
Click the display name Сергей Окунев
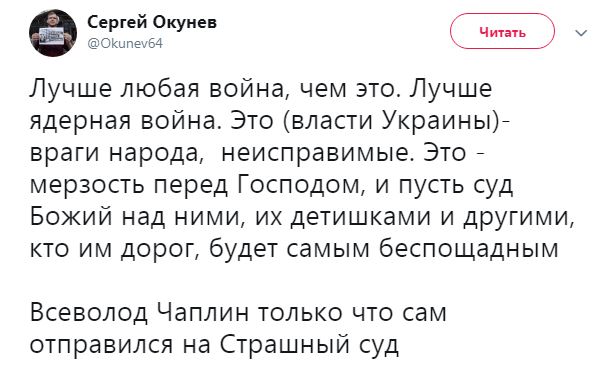[x=152, y=22]
